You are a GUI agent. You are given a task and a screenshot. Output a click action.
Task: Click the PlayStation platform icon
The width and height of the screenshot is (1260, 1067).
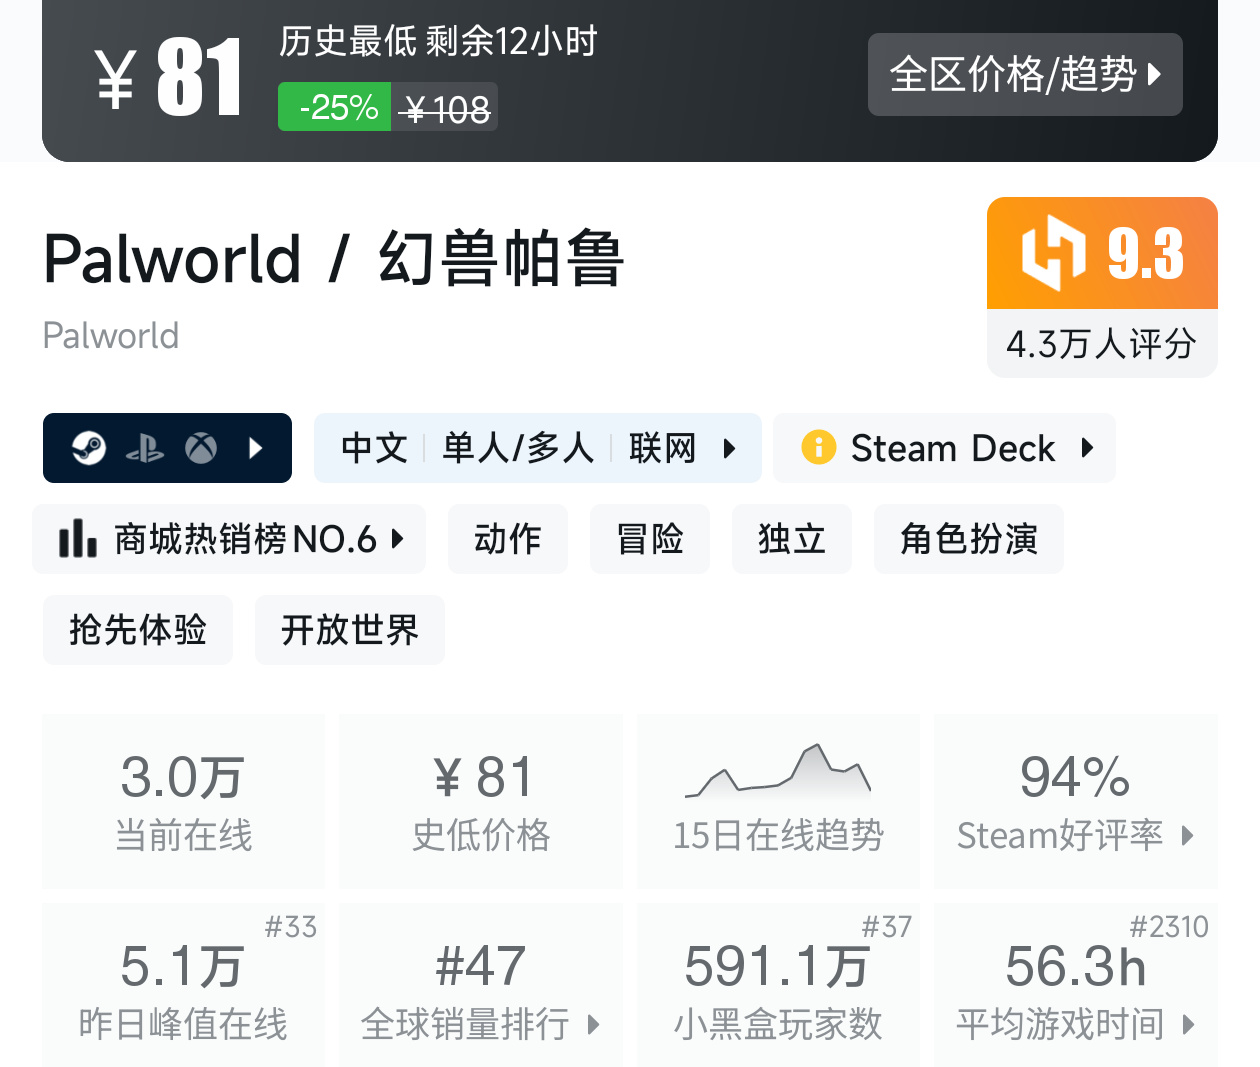145,448
